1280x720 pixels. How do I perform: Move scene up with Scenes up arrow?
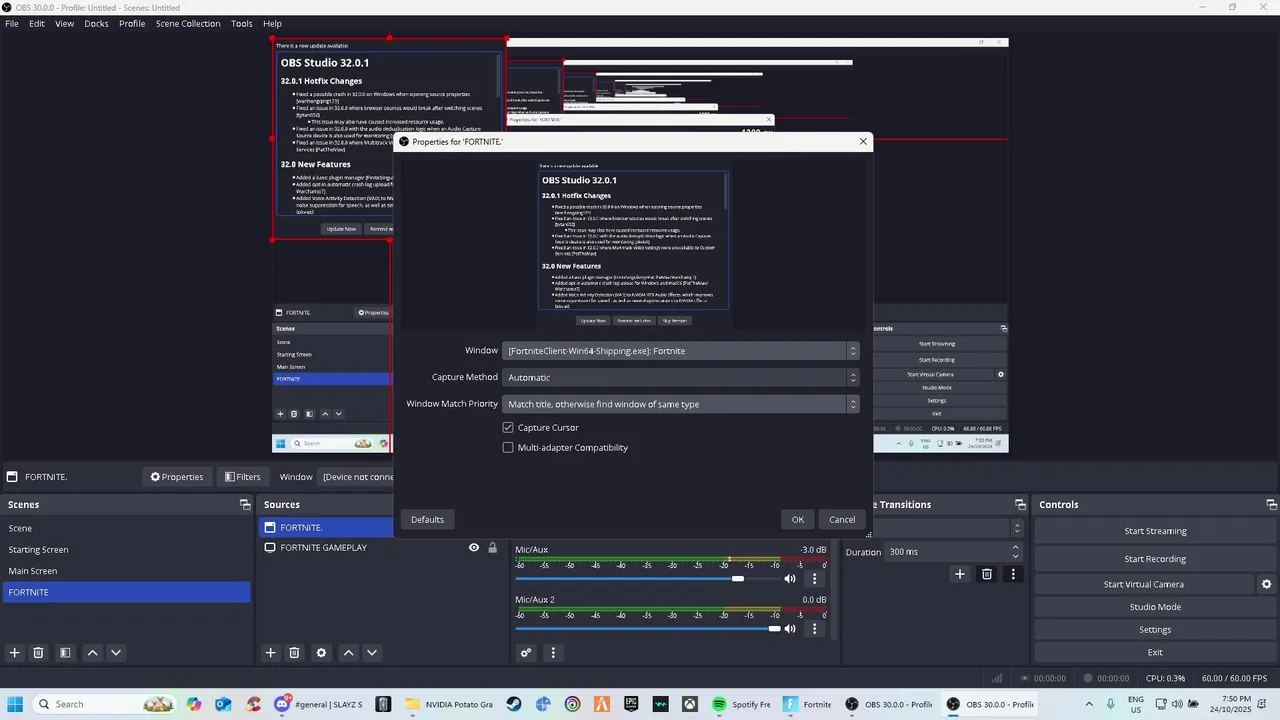click(92, 653)
